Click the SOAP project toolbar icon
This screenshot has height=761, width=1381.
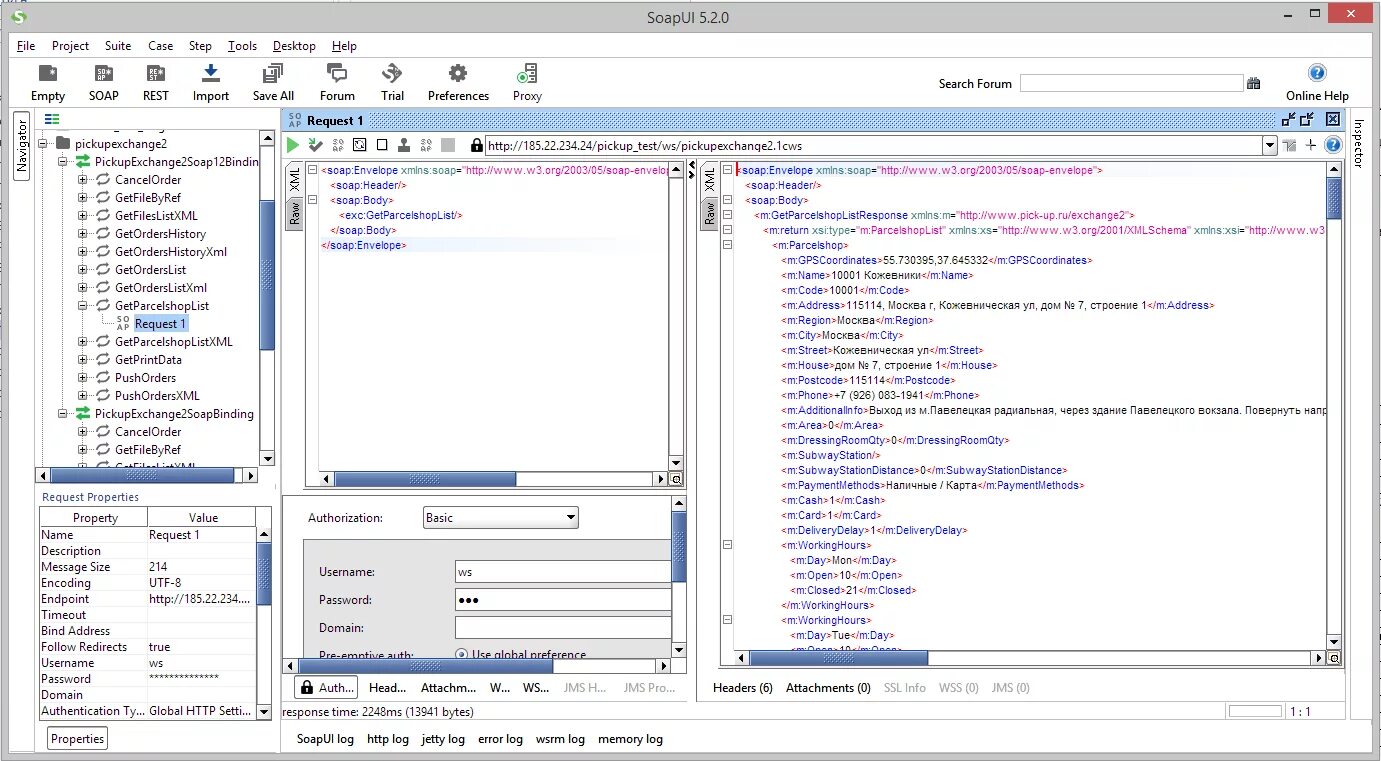click(x=103, y=73)
